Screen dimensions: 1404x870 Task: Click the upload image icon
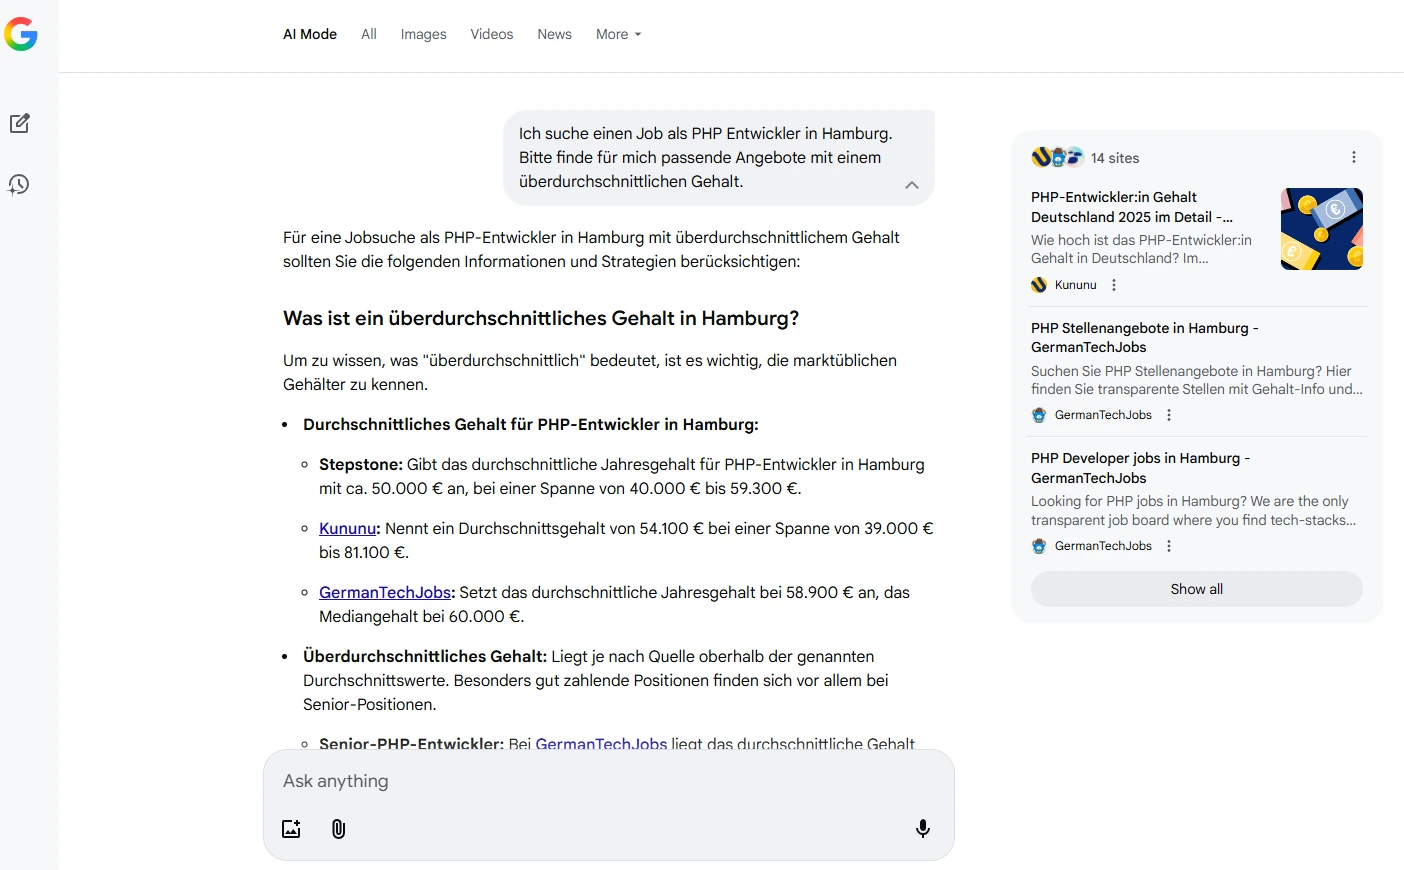pyautogui.click(x=291, y=828)
